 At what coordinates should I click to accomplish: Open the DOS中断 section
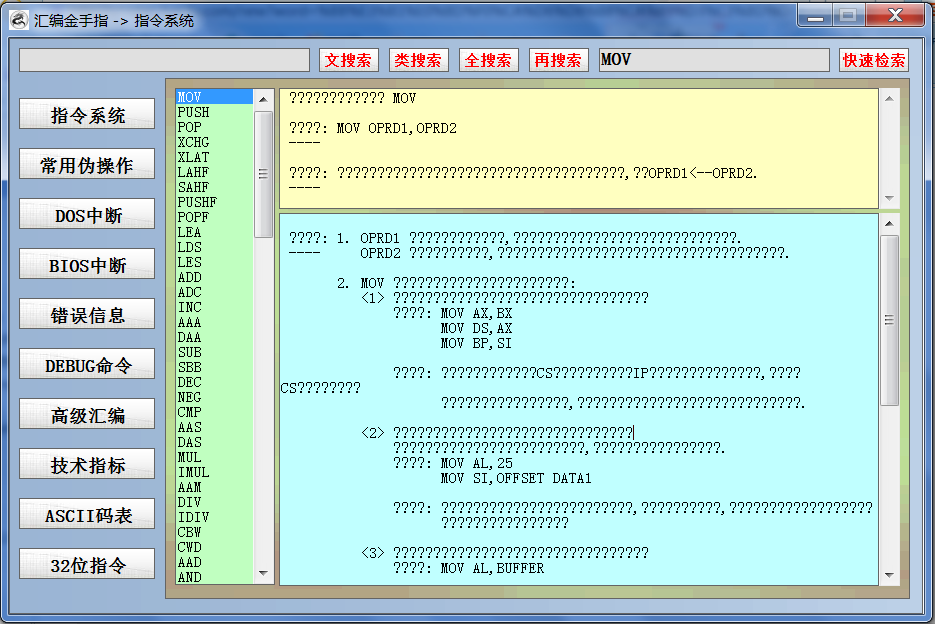87,214
